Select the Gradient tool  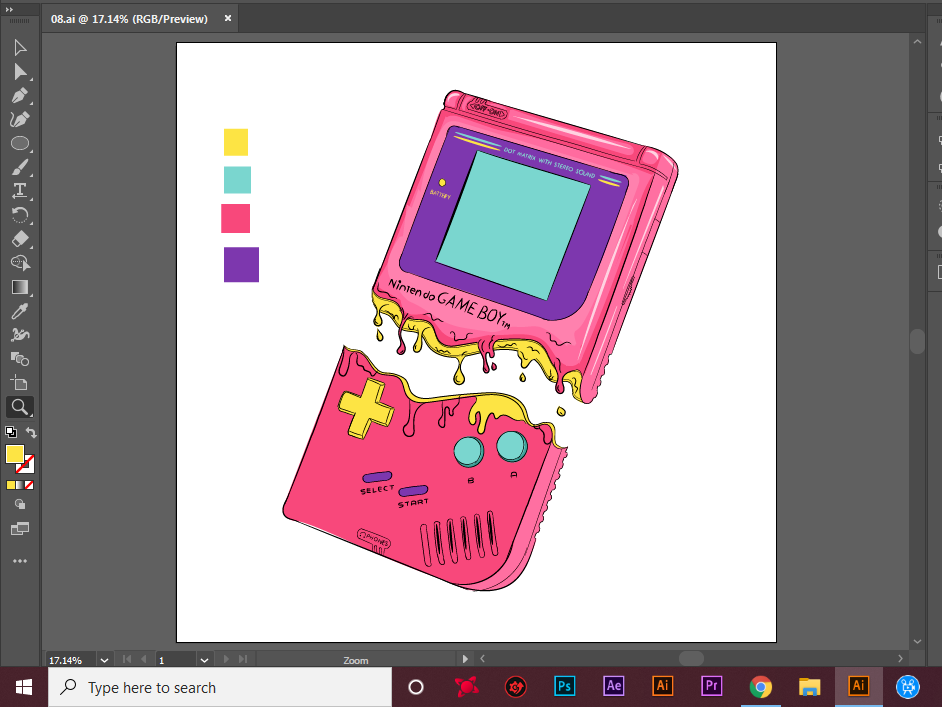[20, 287]
